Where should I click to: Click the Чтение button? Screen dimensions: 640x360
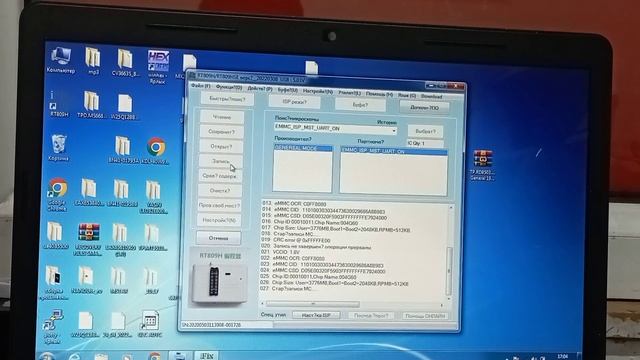click(x=222, y=117)
